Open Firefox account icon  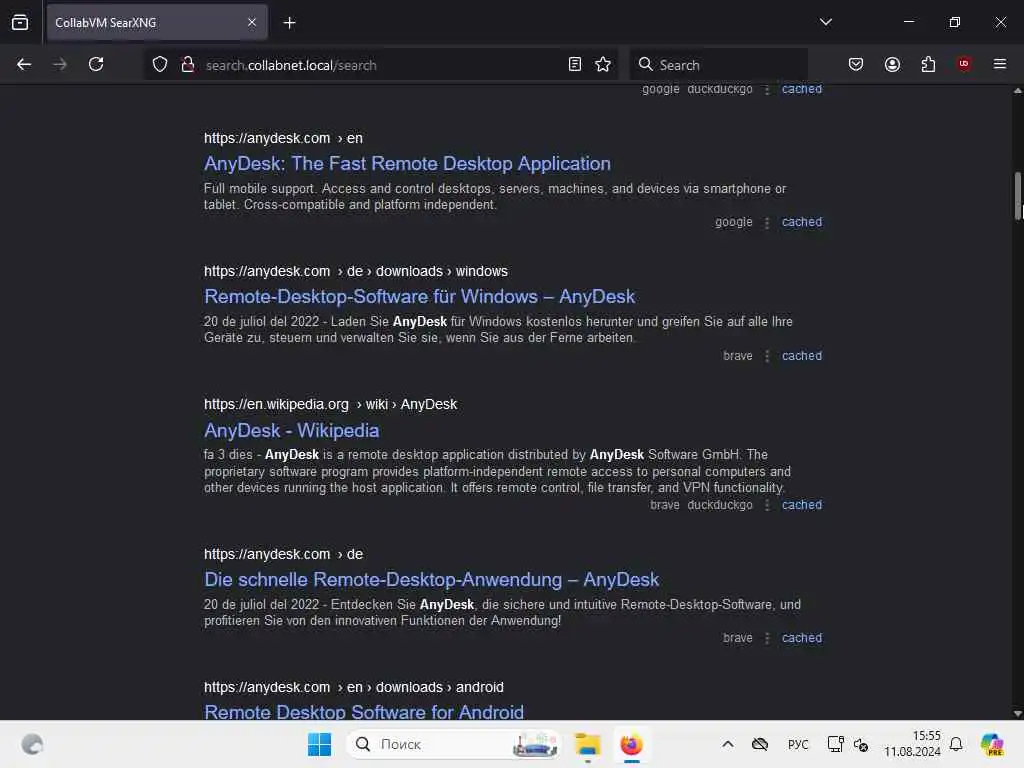[x=892, y=65]
